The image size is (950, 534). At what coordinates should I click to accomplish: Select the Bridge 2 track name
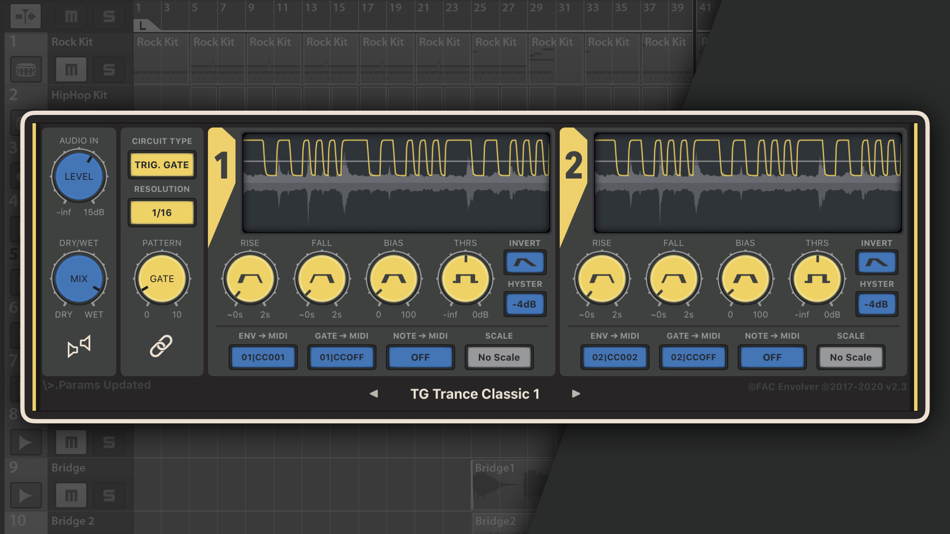[x=72, y=521]
